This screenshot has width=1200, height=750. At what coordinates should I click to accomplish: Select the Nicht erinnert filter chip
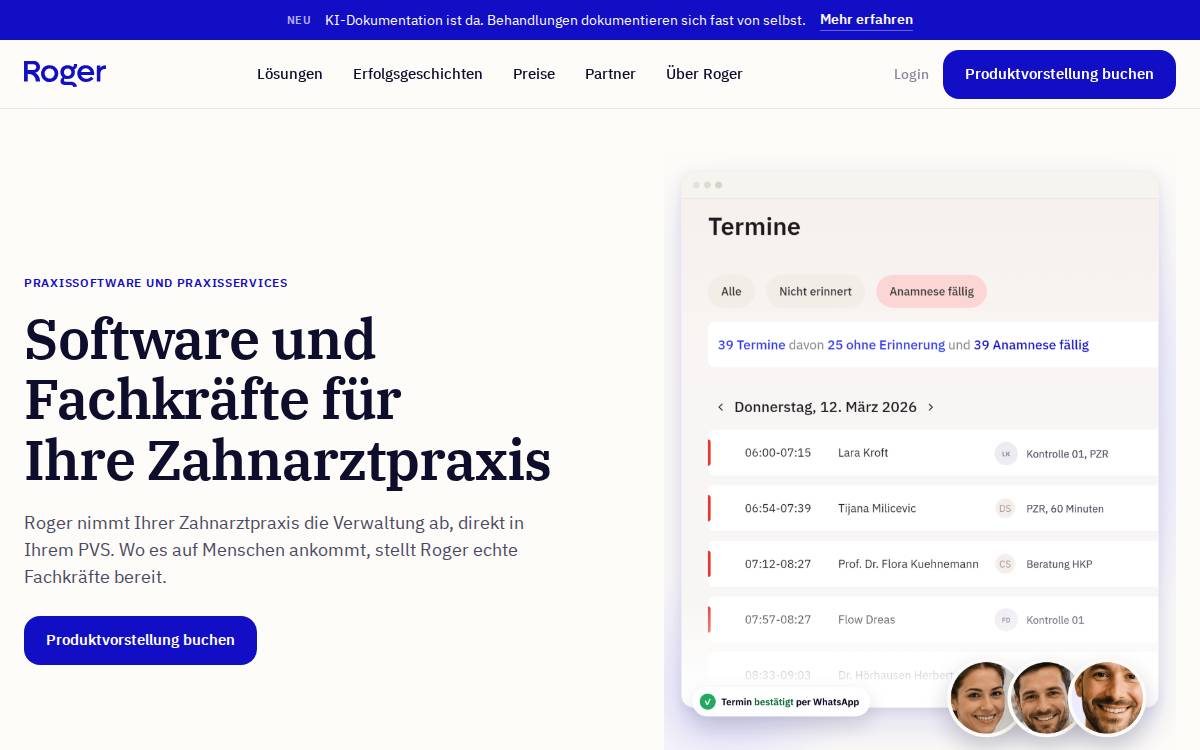coord(815,291)
